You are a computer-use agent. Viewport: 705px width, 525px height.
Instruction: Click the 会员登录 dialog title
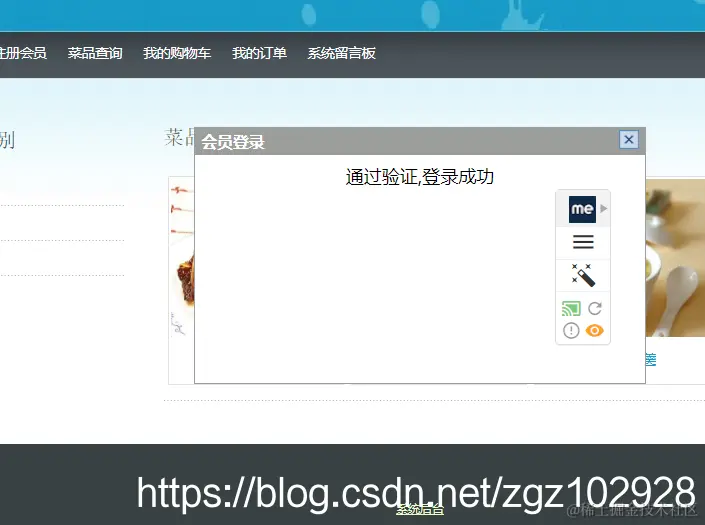pos(233,142)
